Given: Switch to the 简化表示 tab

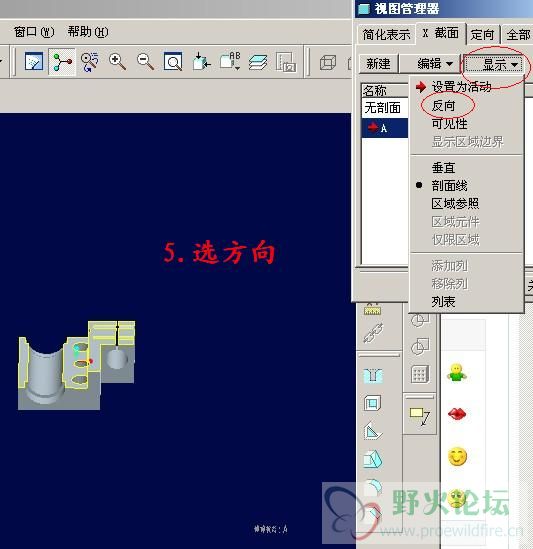Looking at the screenshot, I should point(386,35).
